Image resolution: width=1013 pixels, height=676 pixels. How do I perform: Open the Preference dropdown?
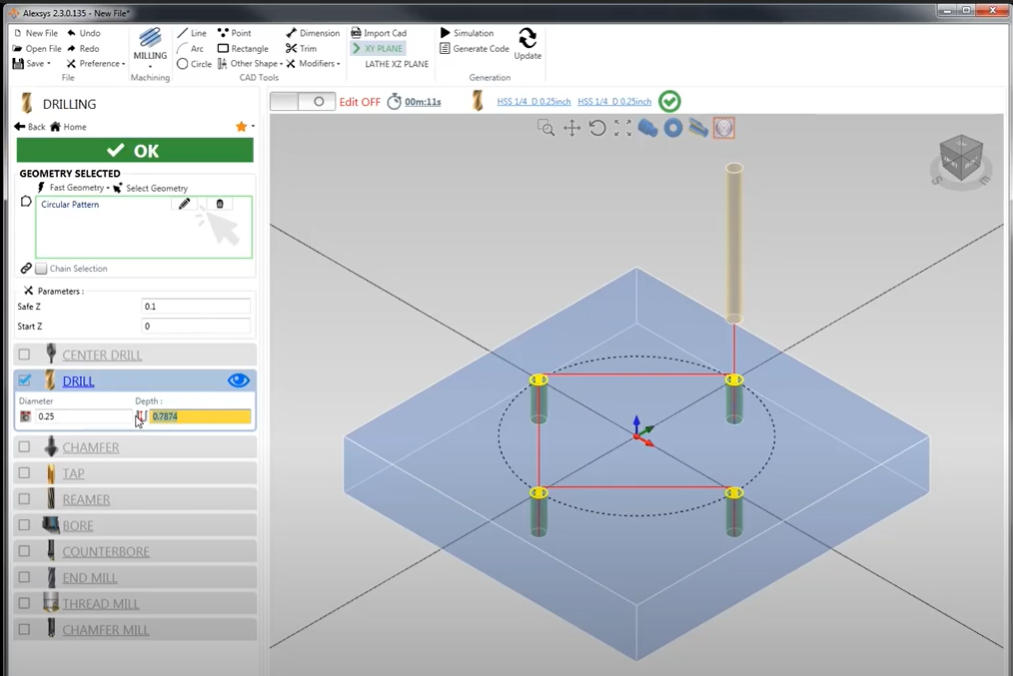point(96,63)
